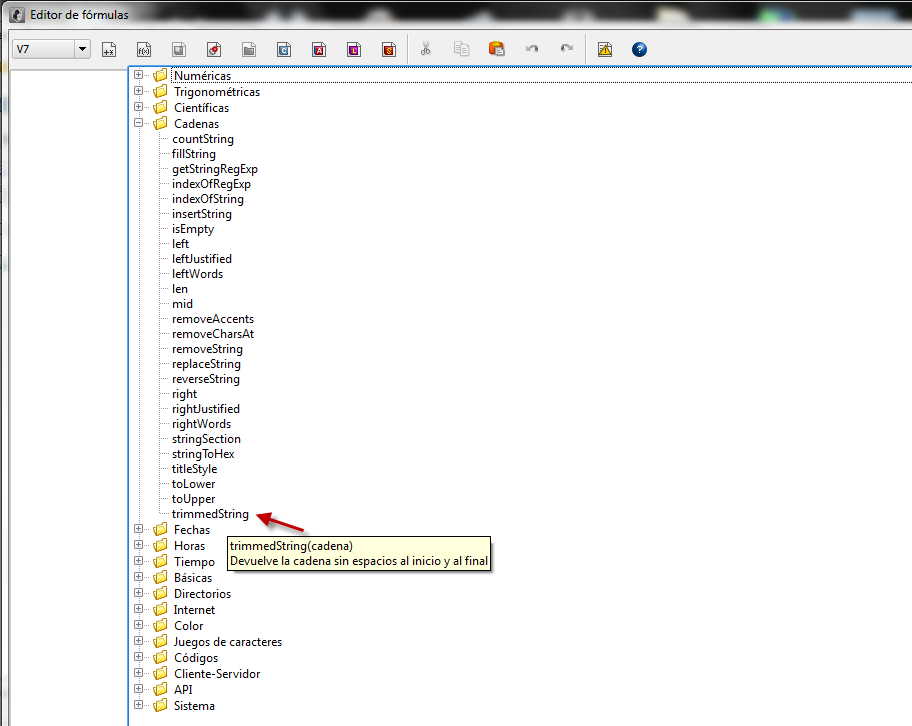Select the getStringRegExp function
Image resolution: width=912 pixels, height=726 pixels.
click(x=215, y=169)
